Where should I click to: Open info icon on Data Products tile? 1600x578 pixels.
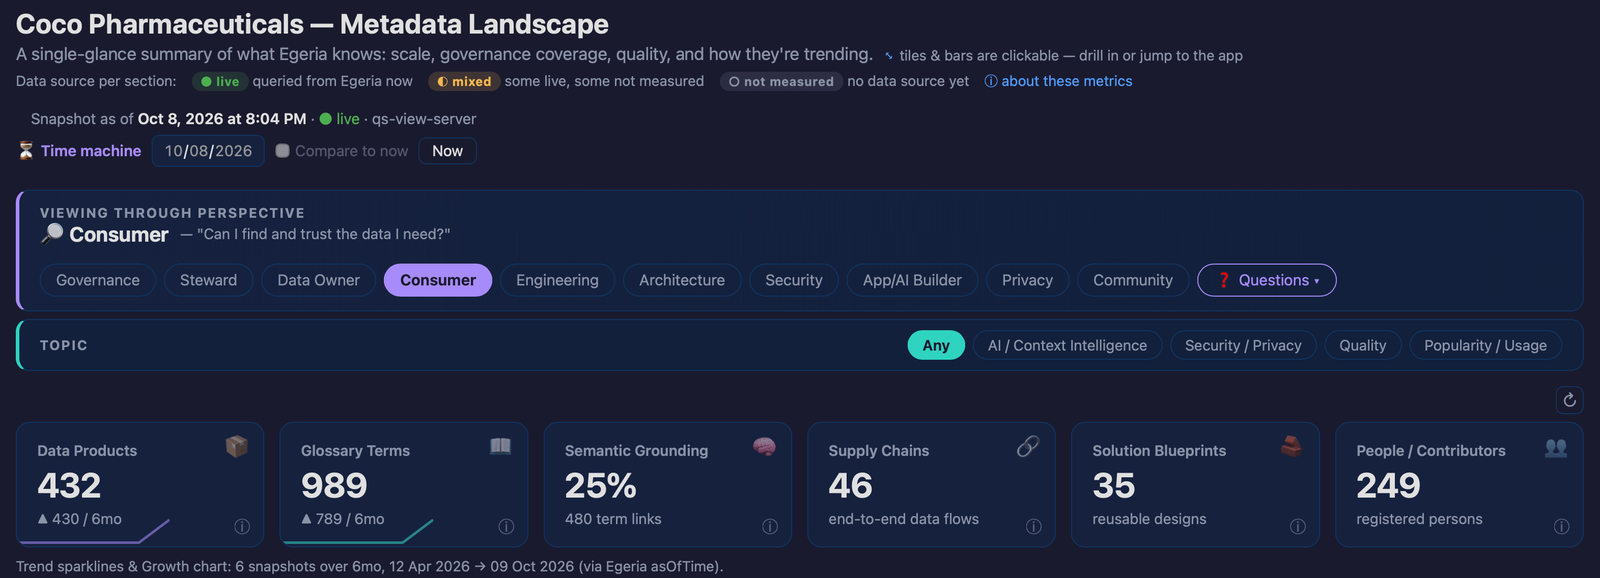[x=242, y=527]
